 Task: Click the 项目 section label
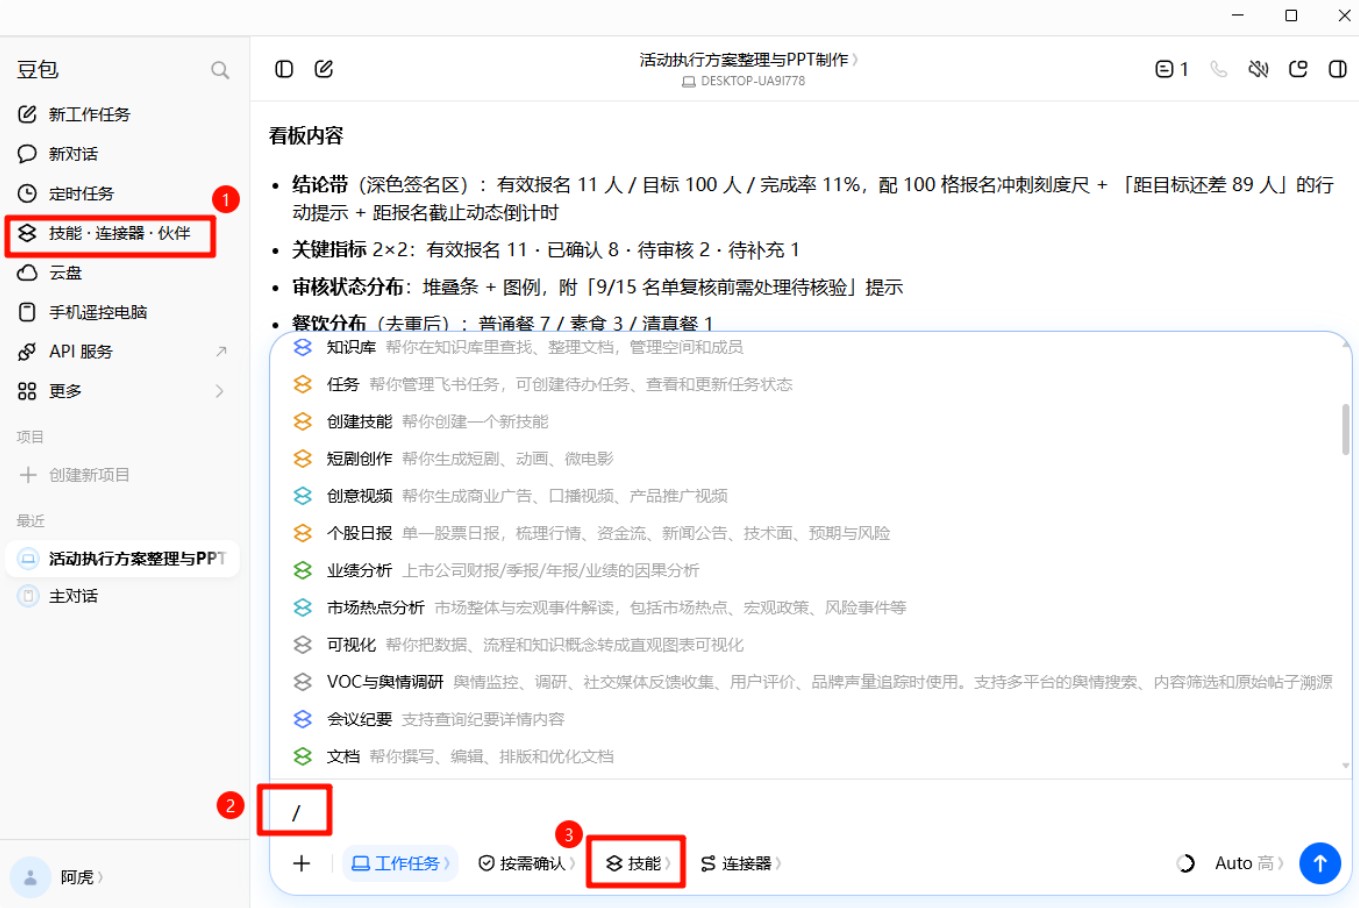click(x=30, y=437)
